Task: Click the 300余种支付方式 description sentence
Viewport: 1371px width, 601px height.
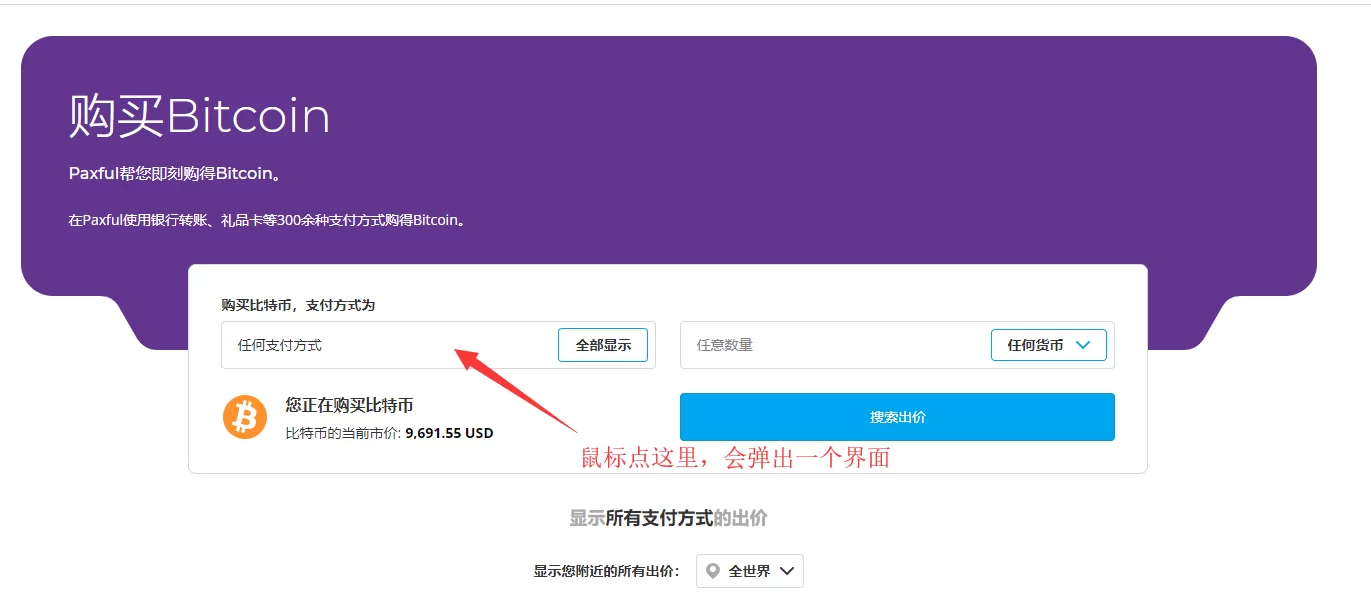Action: (268, 220)
